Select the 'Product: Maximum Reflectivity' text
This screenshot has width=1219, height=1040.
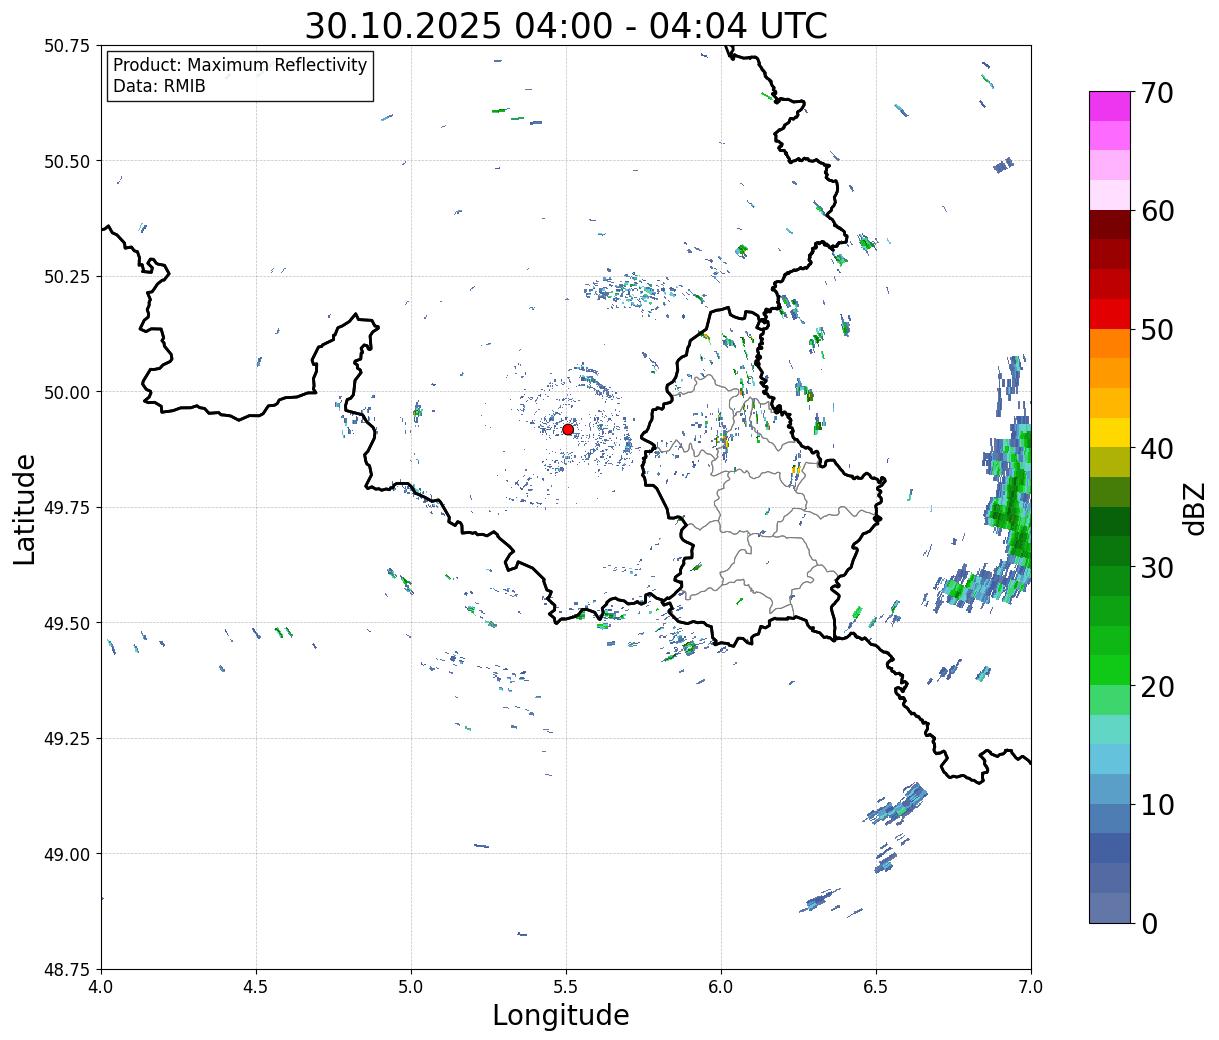(x=240, y=65)
